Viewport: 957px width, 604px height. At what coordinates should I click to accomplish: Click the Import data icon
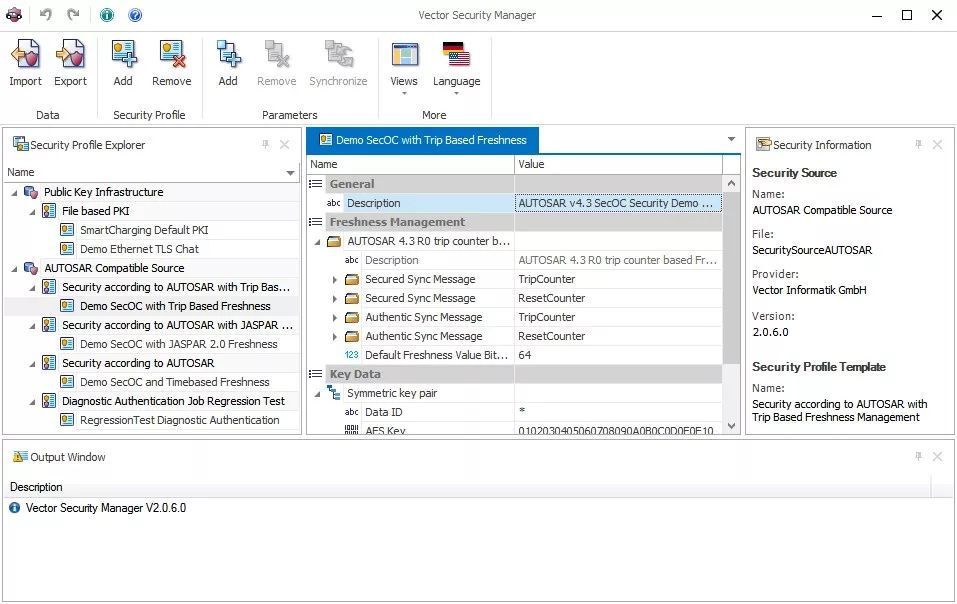25,54
